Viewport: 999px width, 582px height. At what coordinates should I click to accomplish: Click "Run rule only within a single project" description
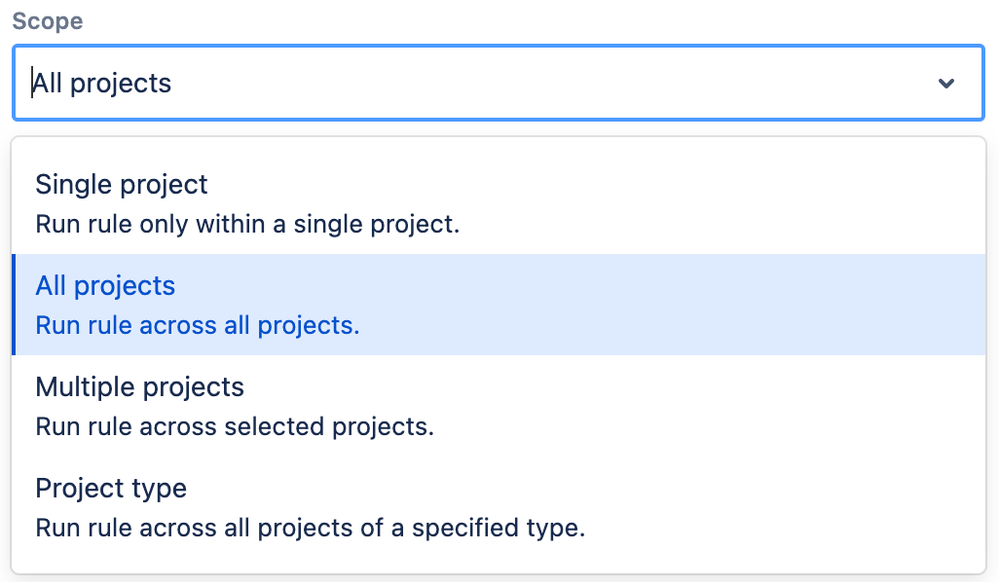247,224
